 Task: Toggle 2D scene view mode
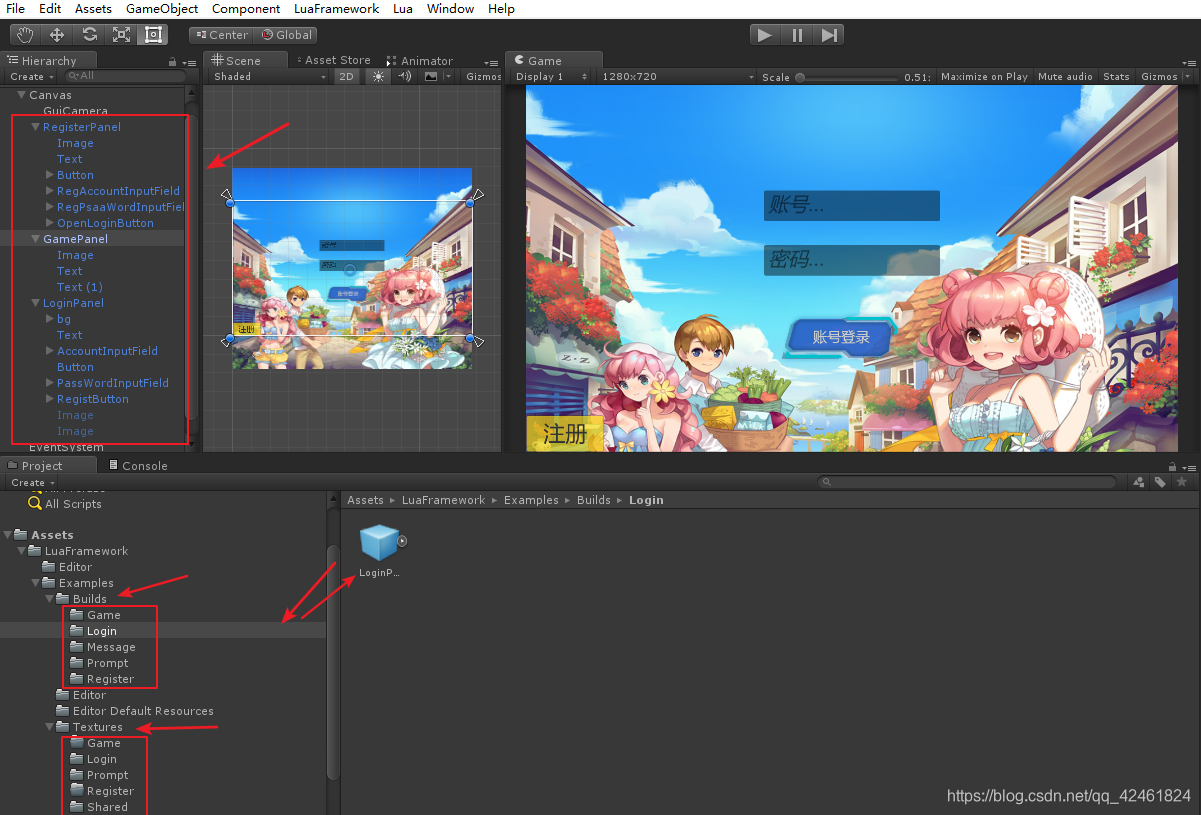pos(346,76)
